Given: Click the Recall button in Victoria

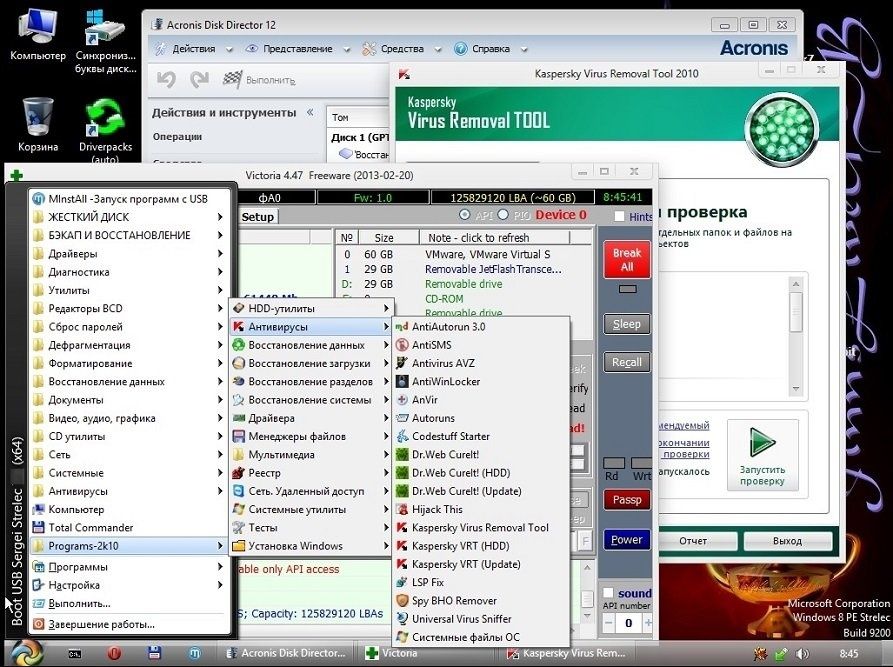Looking at the screenshot, I should 627,362.
